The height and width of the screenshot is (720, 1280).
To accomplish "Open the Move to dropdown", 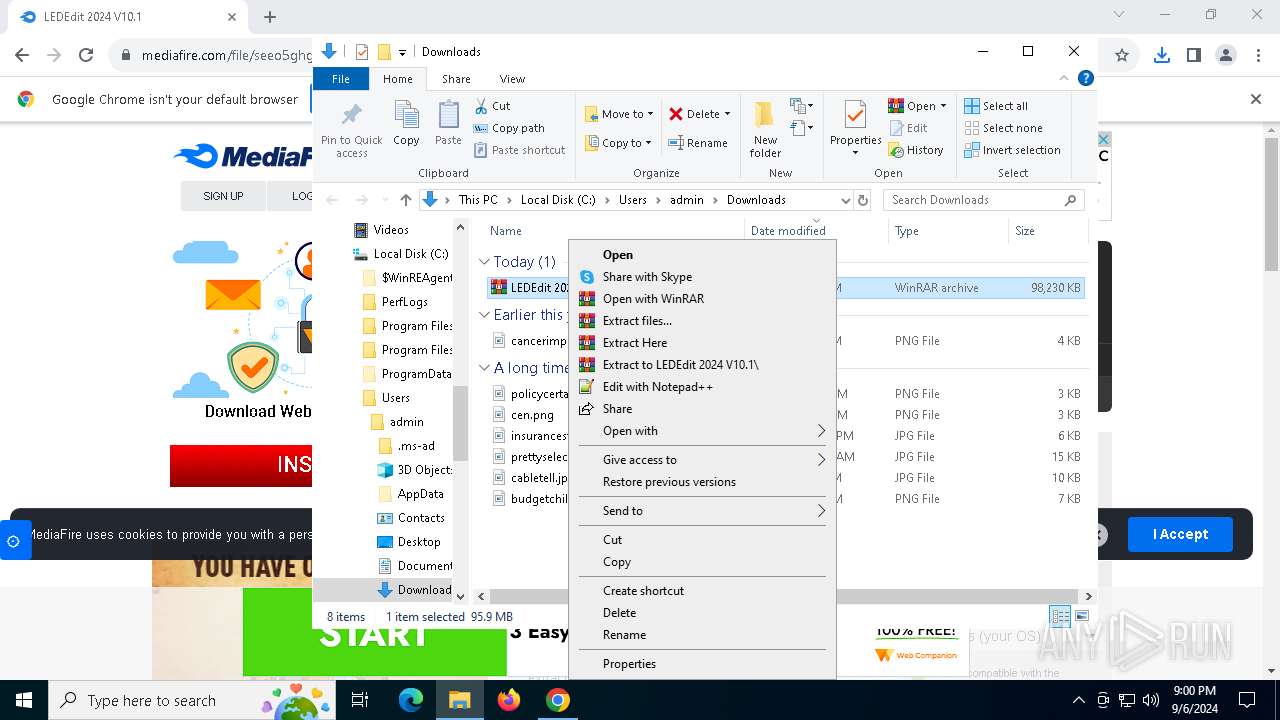I will tap(618, 114).
